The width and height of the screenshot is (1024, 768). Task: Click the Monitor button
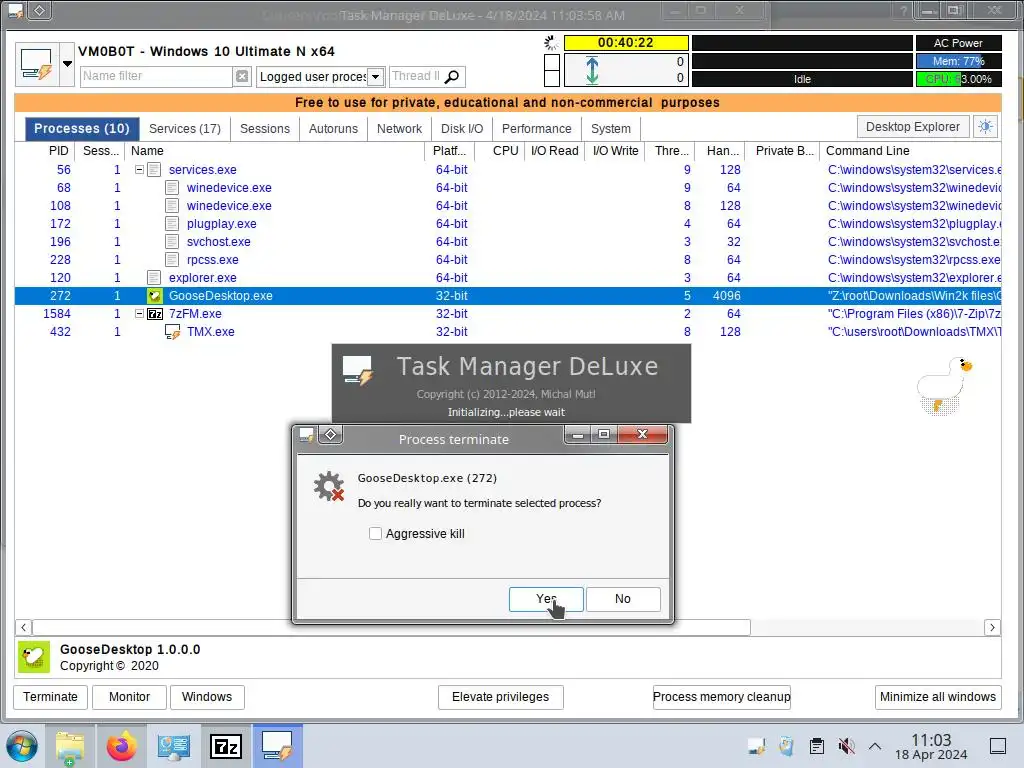[x=129, y=697]
